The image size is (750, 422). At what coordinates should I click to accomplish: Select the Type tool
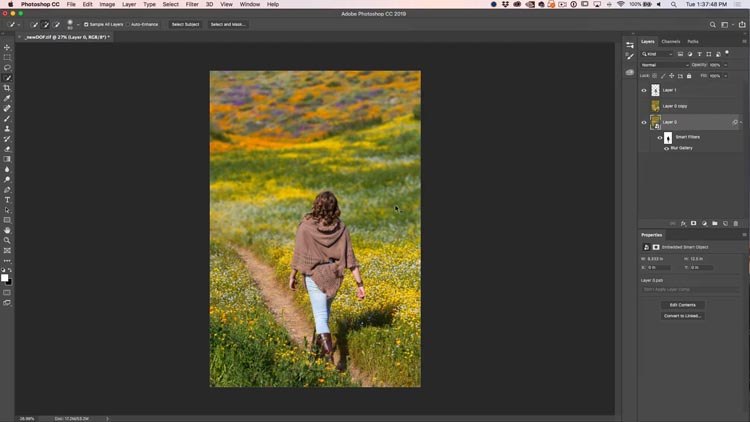(7, 200)
